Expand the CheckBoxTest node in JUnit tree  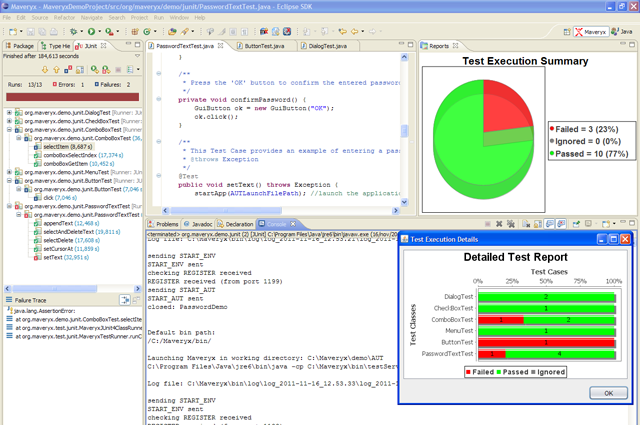coord(9,121)
